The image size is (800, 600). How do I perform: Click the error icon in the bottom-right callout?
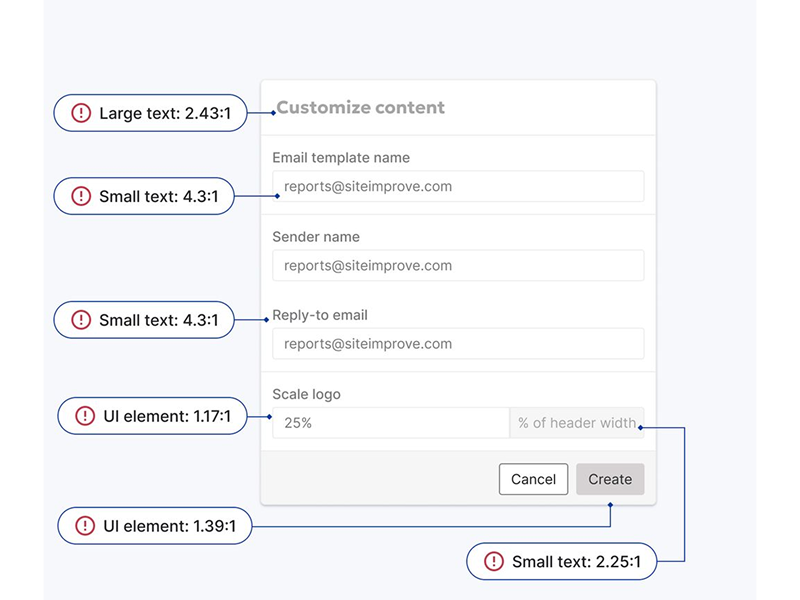tap(492, 563)
